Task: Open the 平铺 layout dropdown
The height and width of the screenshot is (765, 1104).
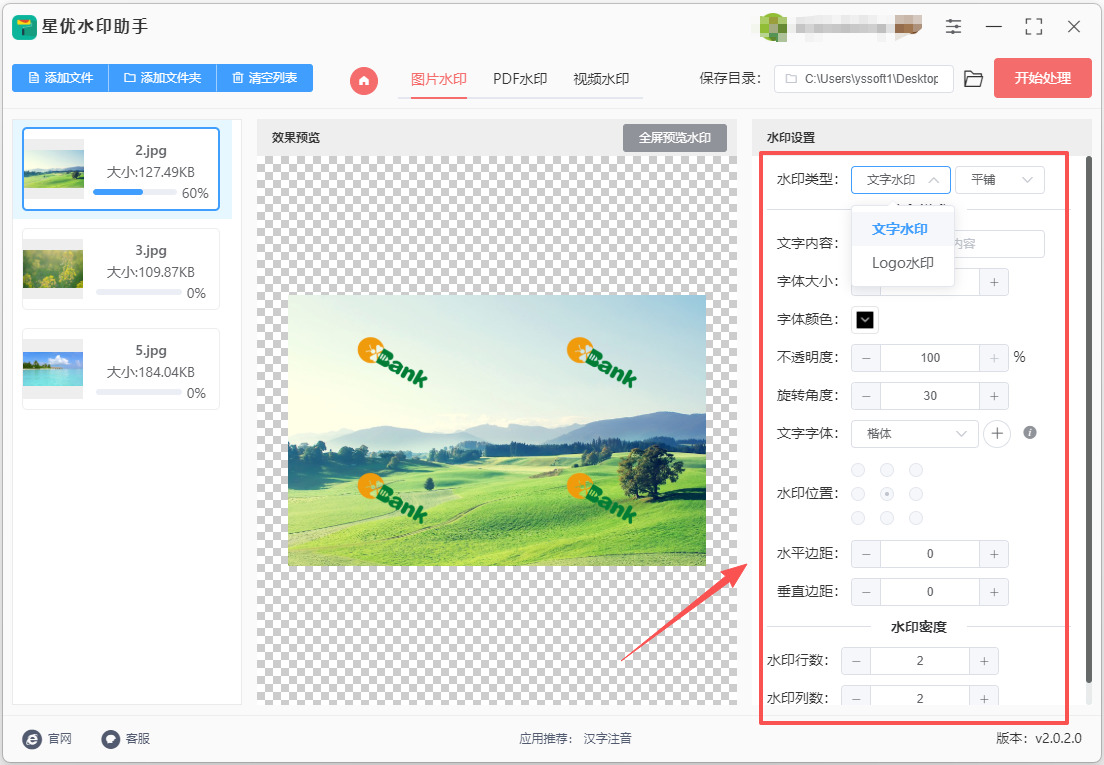Action: coord(1000,180)
